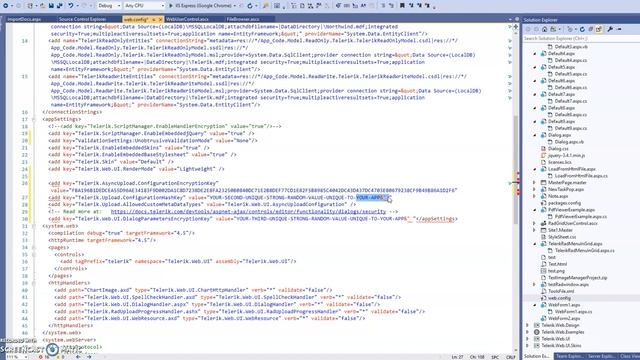Collapse the appSettings section in the editor
The image size is (640, 360).
[34, 119]
